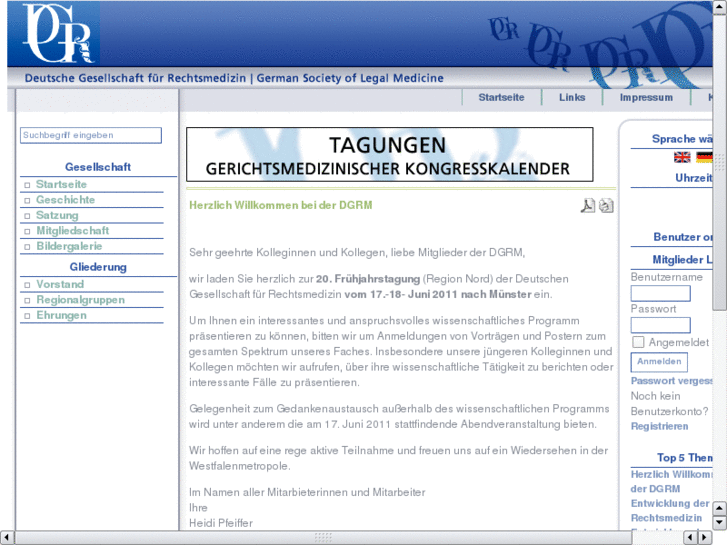Click horizontal scrollbar right arrow at far right

click(x=705, y=537)
